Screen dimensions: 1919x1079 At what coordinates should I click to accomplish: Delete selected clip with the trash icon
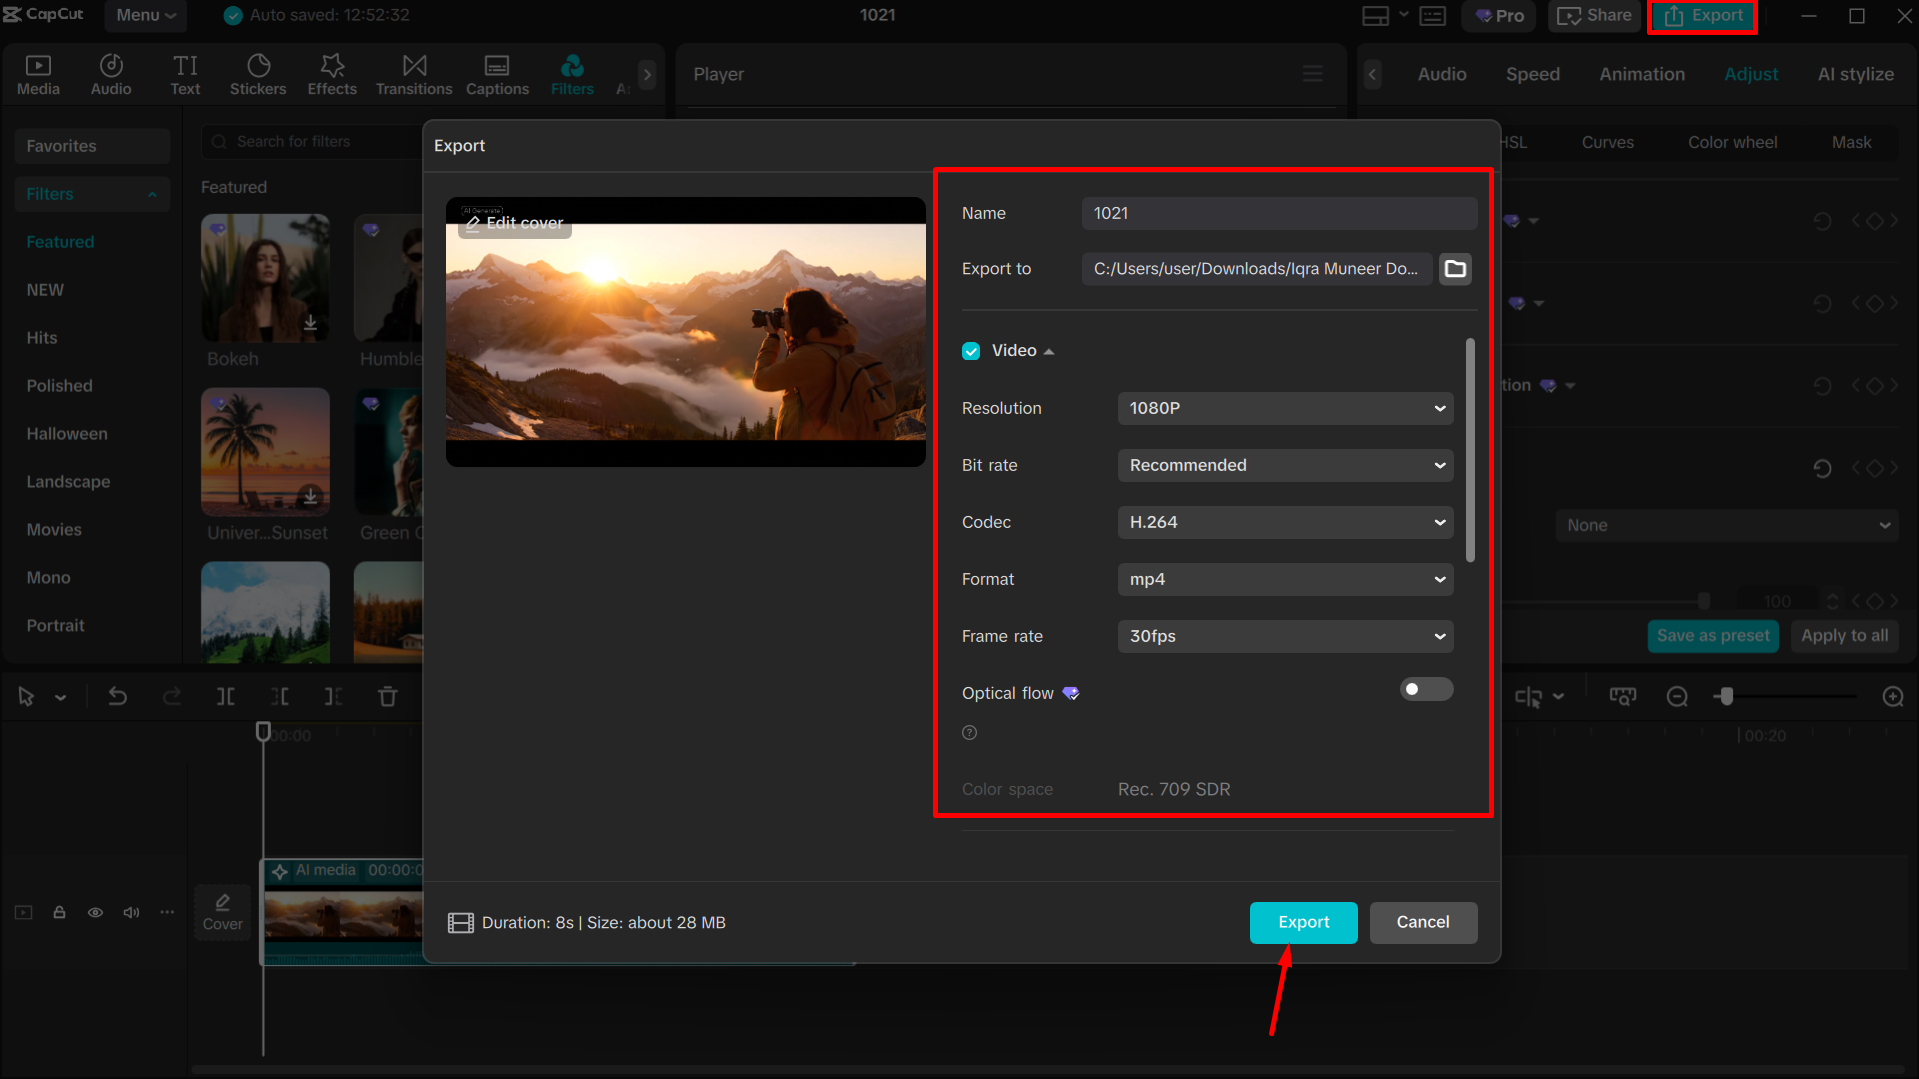(387, 696)
